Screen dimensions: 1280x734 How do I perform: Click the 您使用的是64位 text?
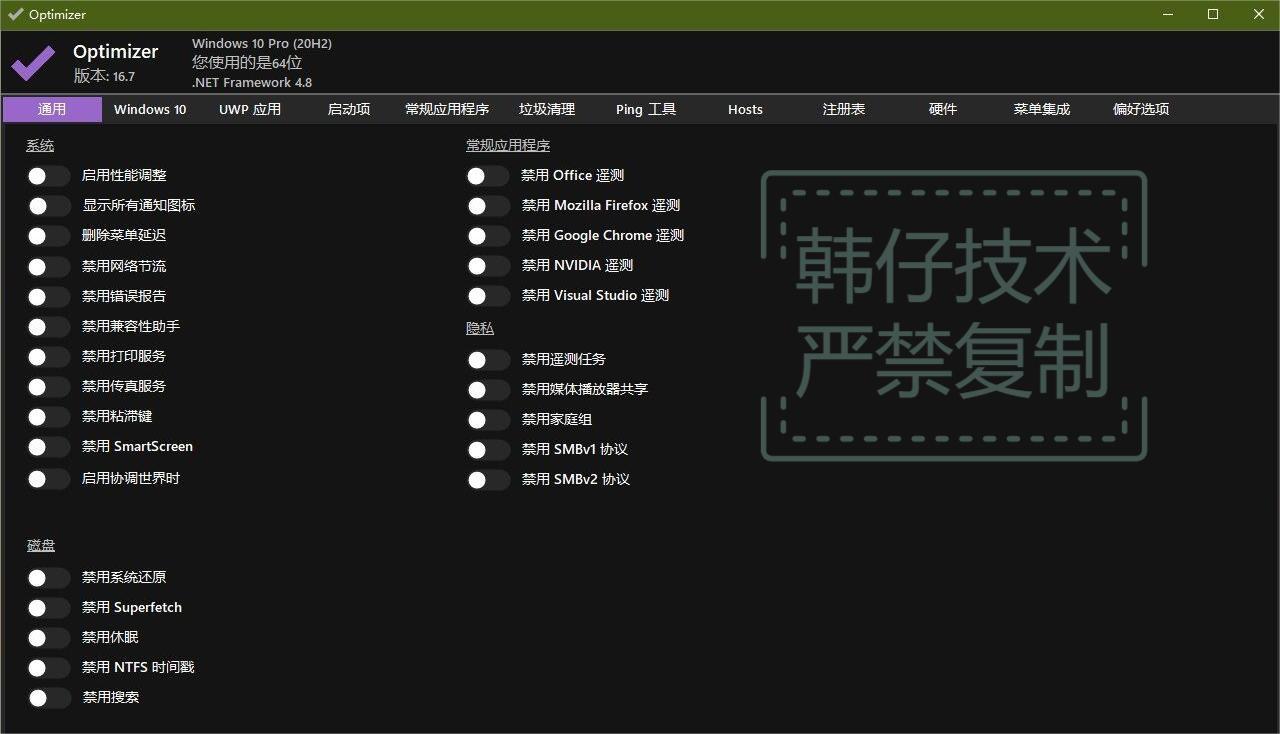pos(247,63)
